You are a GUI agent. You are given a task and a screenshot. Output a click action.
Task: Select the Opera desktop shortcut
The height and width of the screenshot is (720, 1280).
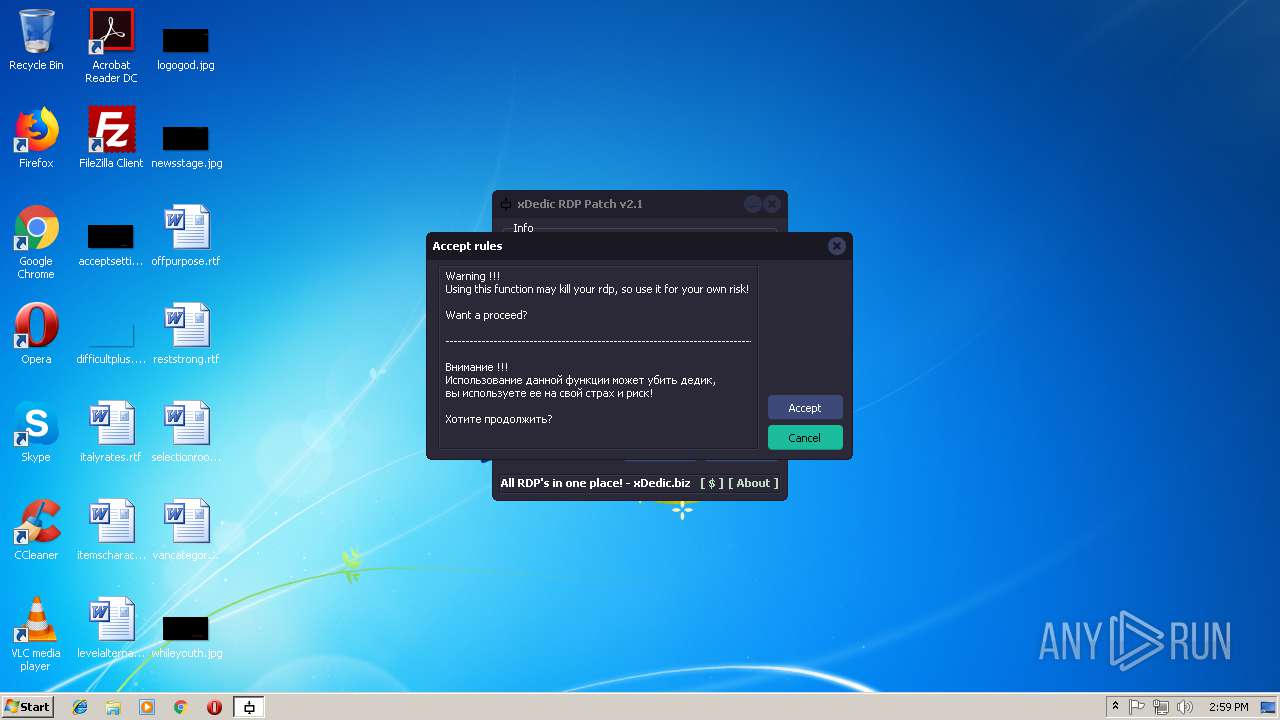[36, 335]
